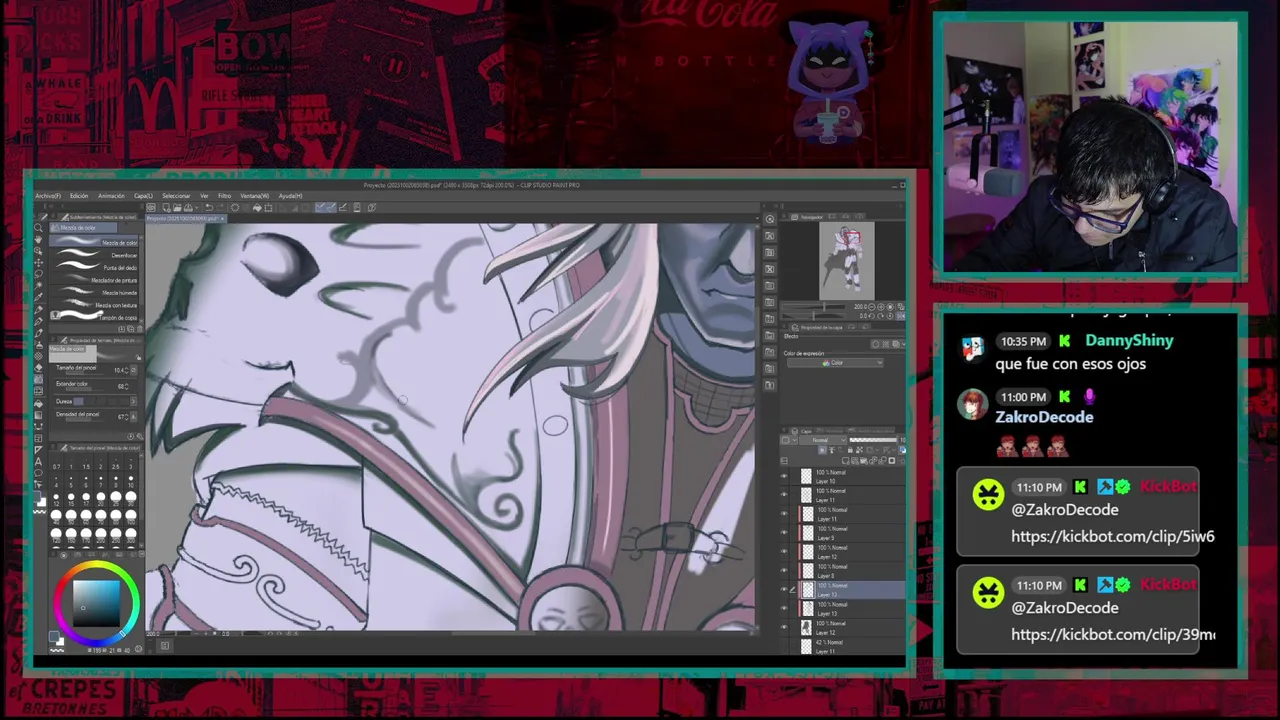The height and width of the screenshot is (720, 1280).
Task: Click DannyShiny username in chat
Action: (1129, 341)
